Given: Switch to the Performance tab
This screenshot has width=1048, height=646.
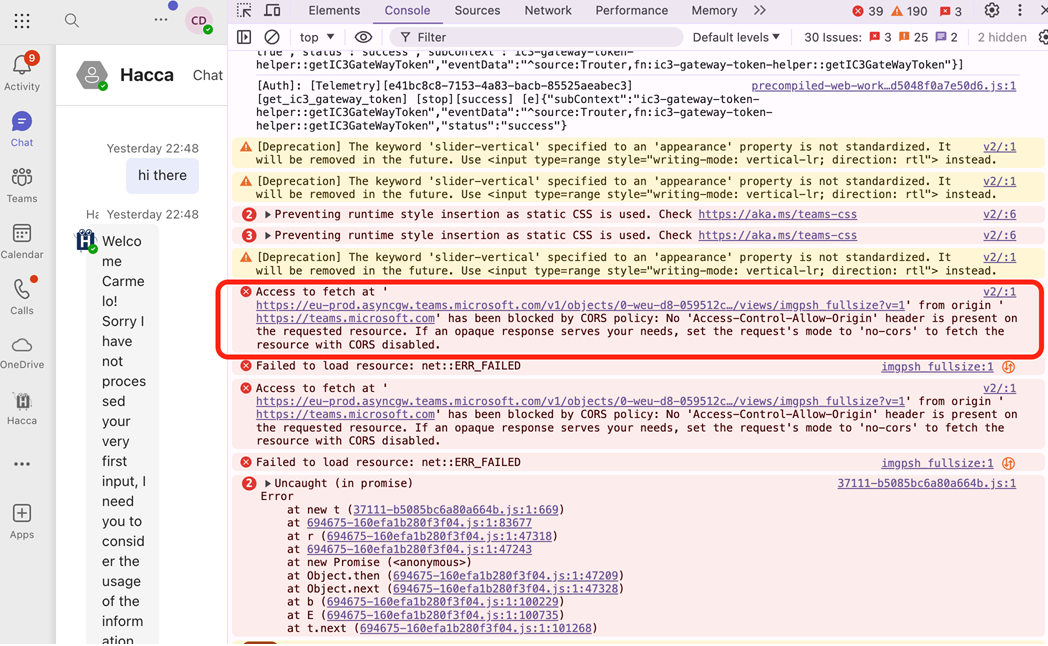Looking at the screenshot, I should click(632, 11).
